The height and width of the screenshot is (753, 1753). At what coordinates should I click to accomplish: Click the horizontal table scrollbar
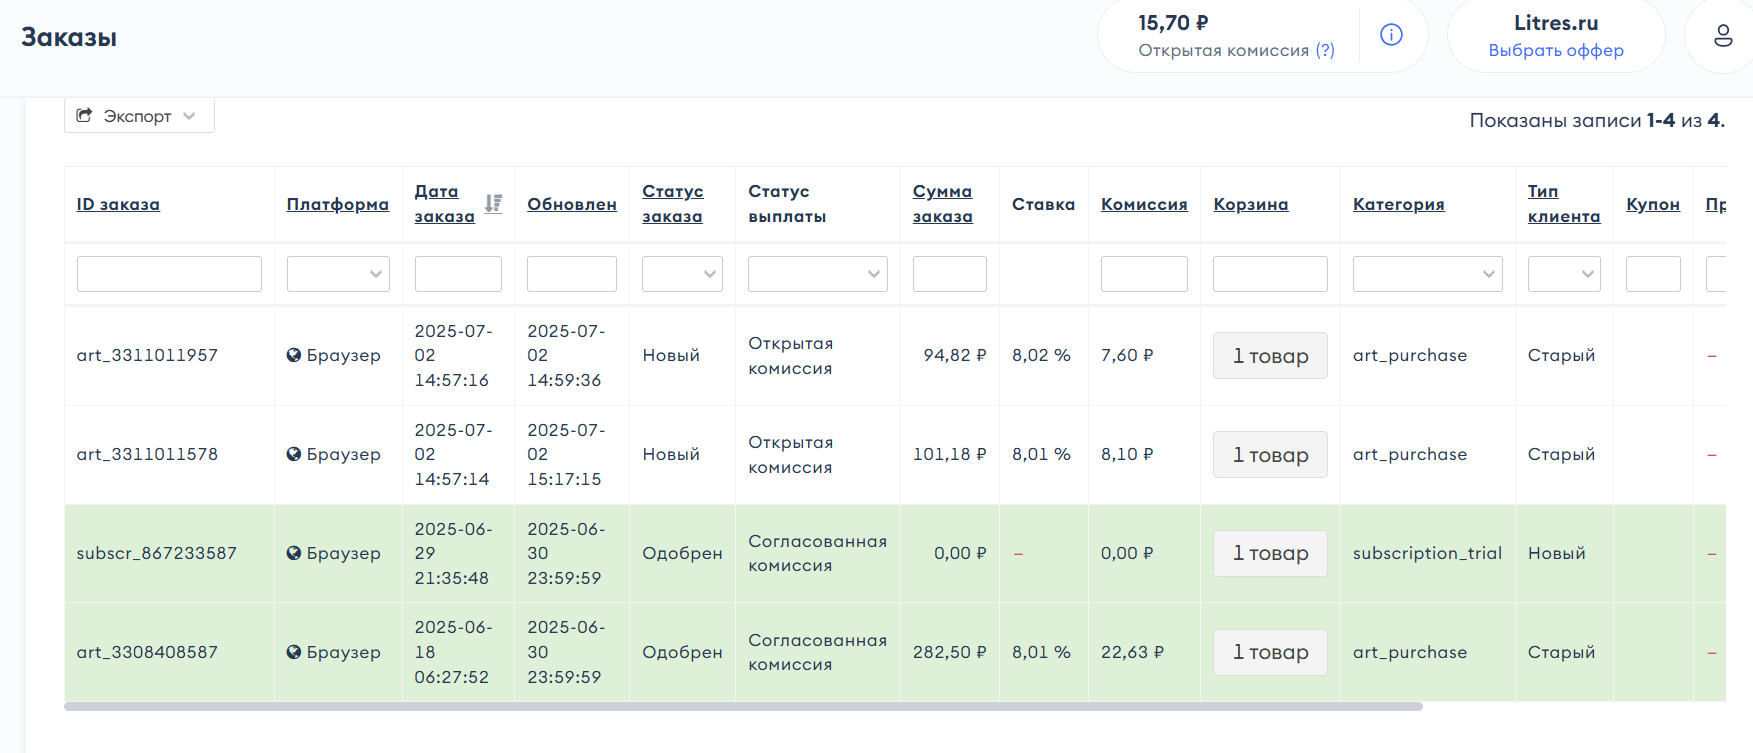point(743,706)
